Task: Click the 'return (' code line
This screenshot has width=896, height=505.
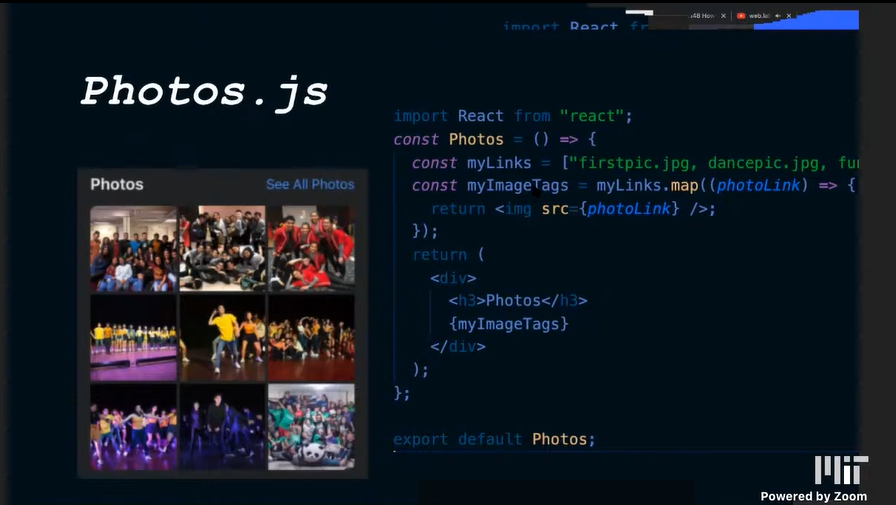Action: (x=449, y=255)
